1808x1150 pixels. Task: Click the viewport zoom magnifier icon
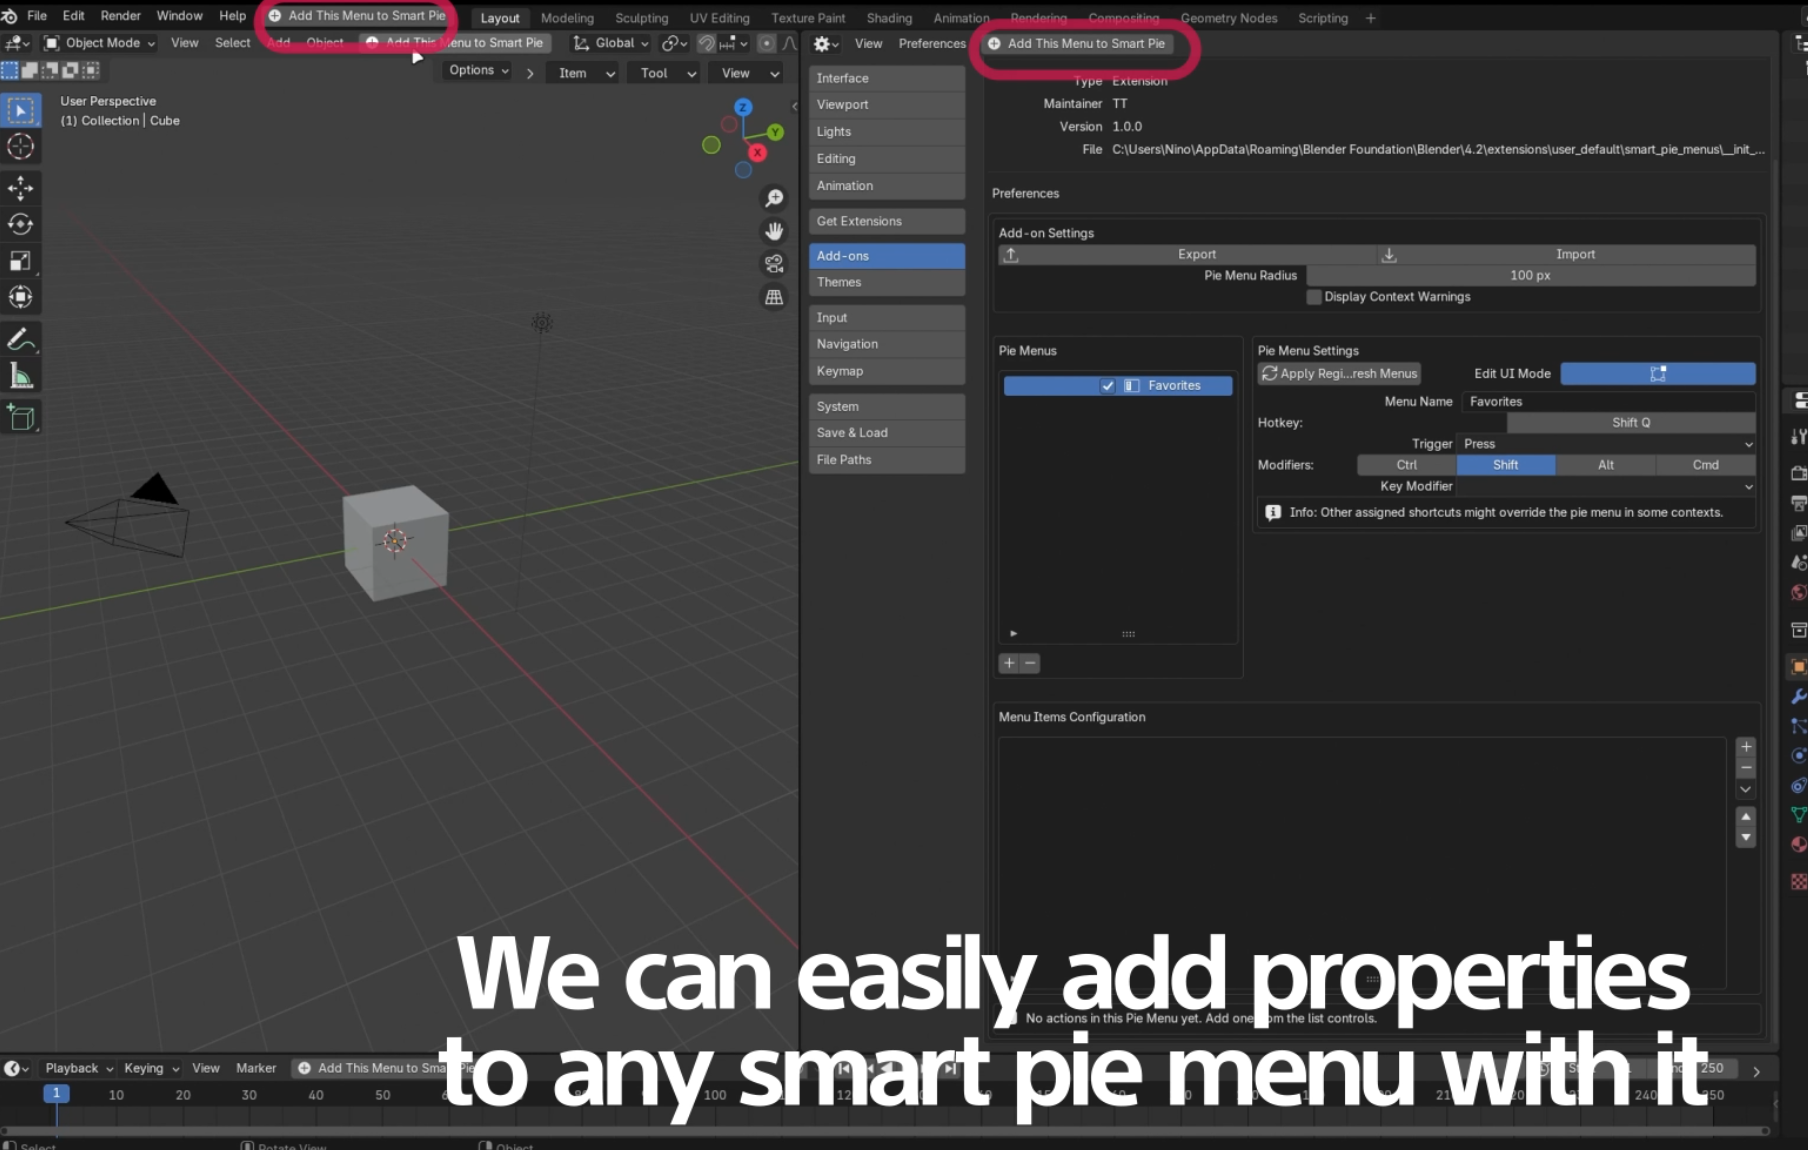[774, 198]
